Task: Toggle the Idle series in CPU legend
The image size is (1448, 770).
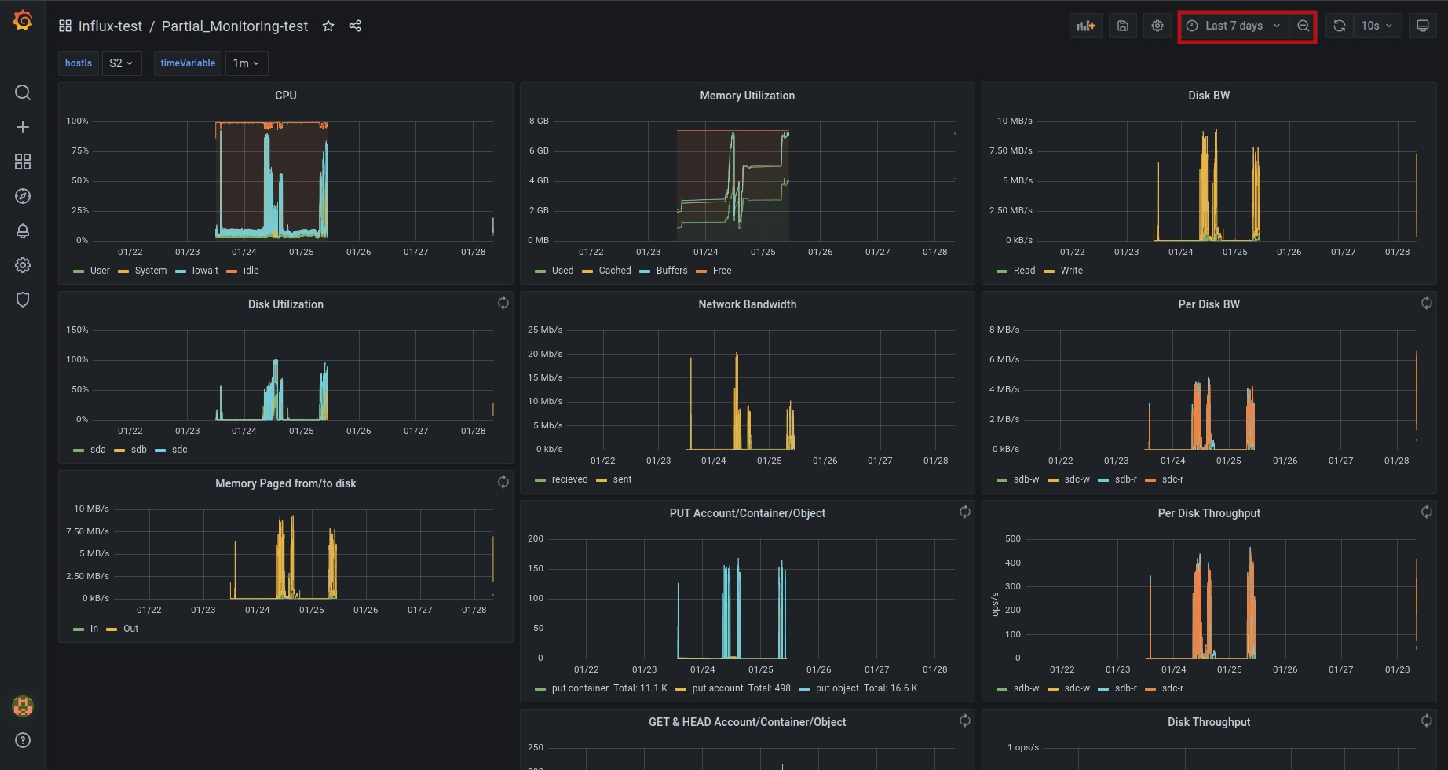Action: (248, 271)
